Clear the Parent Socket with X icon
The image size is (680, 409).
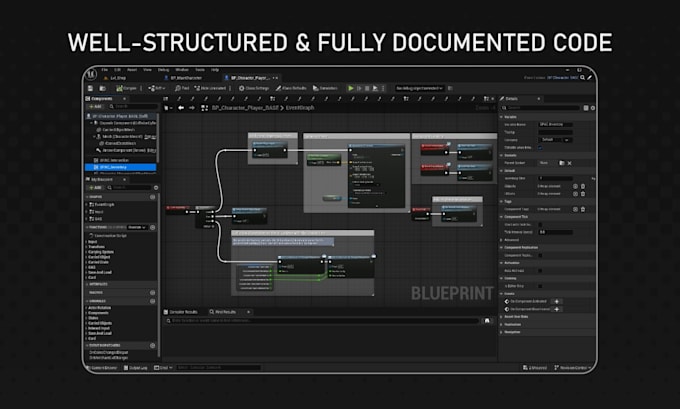pyautogui.click(x=569, y=163)
